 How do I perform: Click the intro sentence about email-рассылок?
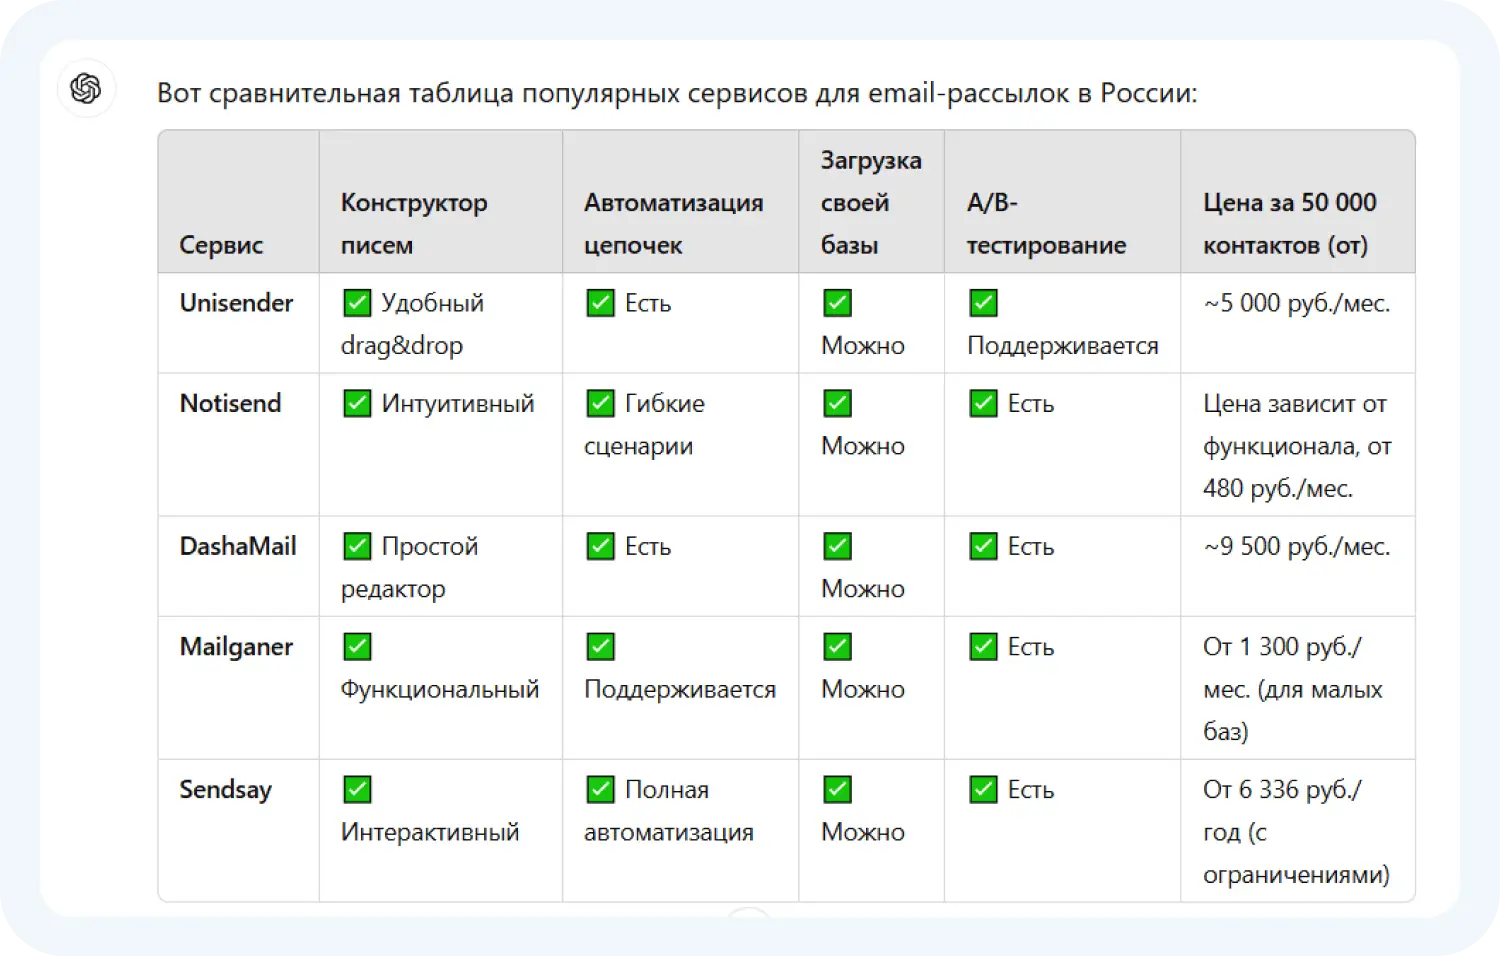[x=676, y=93]
